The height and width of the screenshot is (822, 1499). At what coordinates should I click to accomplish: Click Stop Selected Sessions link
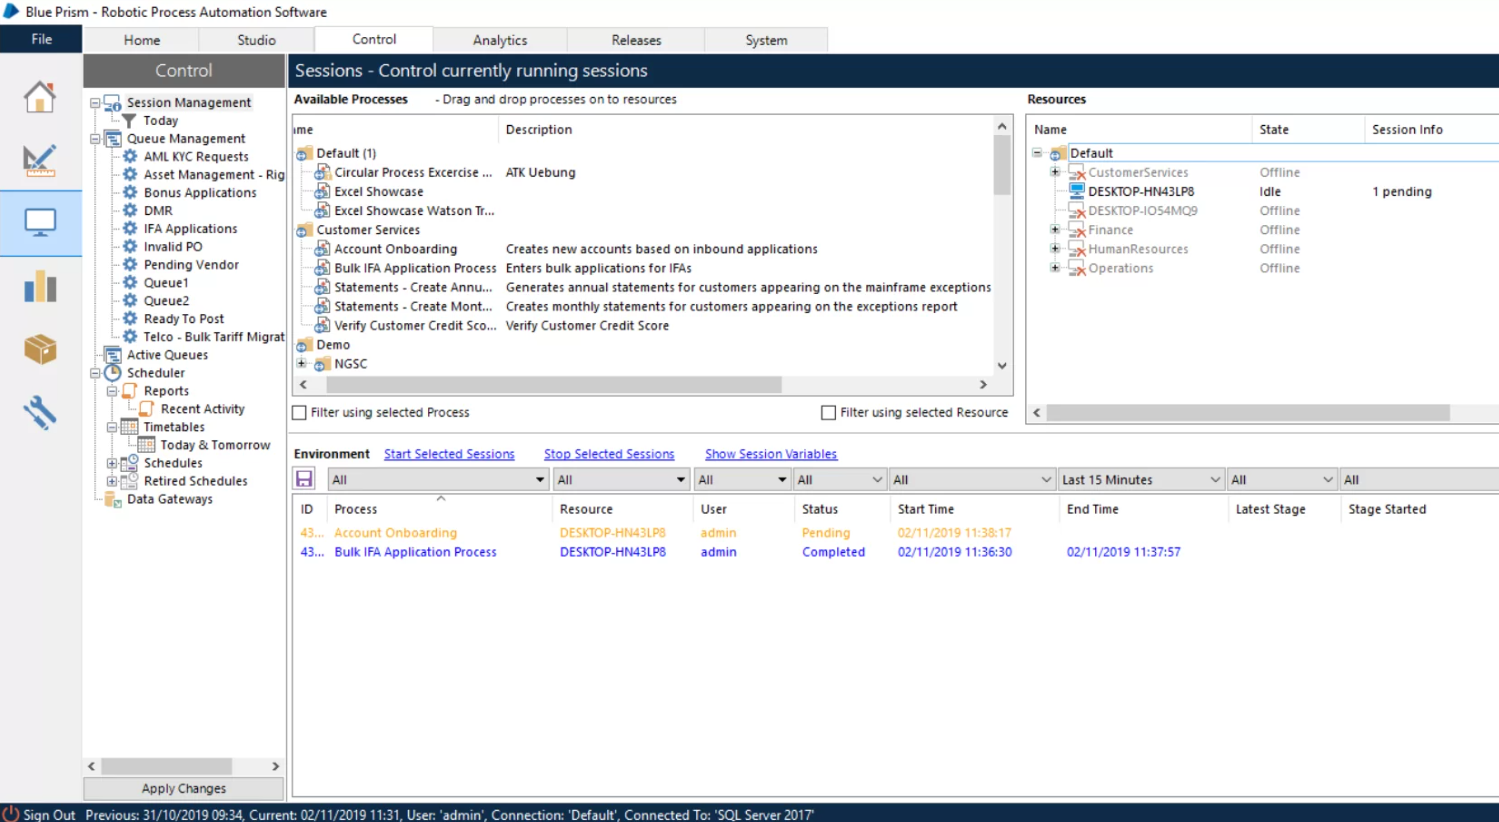(609, 454)
